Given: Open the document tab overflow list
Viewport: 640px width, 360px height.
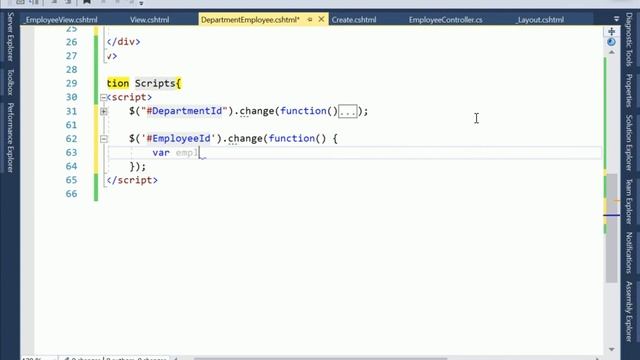Looking at the screenshot, I should (x=616, y=19).
